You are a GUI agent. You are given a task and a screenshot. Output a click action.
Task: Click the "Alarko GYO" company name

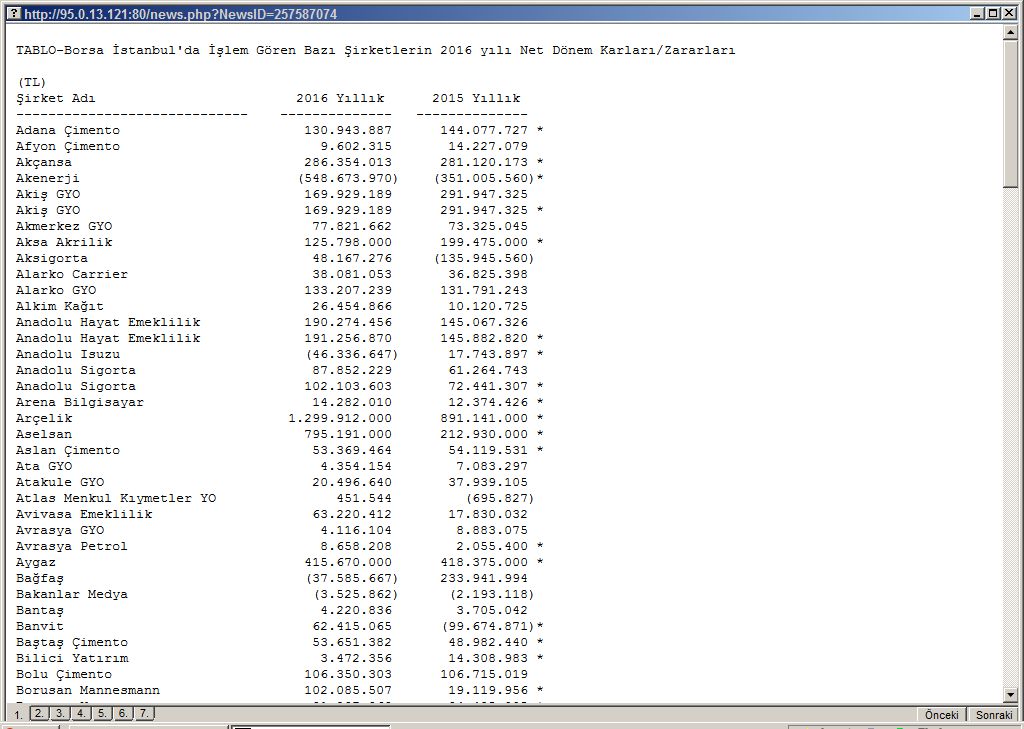[56, 291]
